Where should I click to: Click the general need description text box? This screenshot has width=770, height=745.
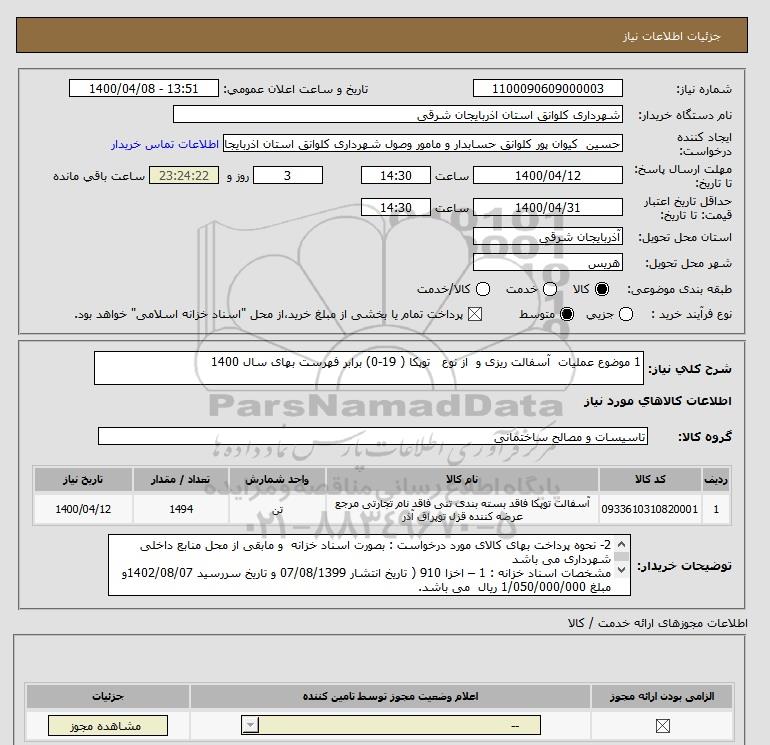pos(369,368)
